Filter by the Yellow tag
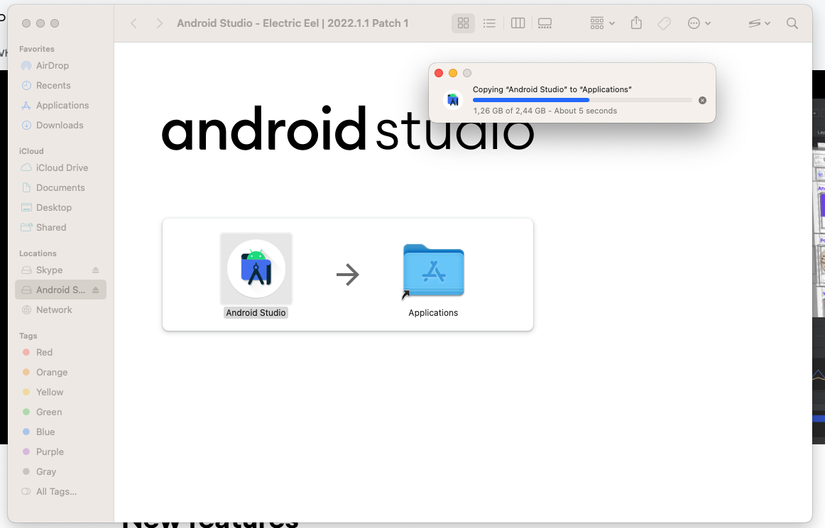The width and height of the screenshot is (825, 528). (x=61, y=392)
